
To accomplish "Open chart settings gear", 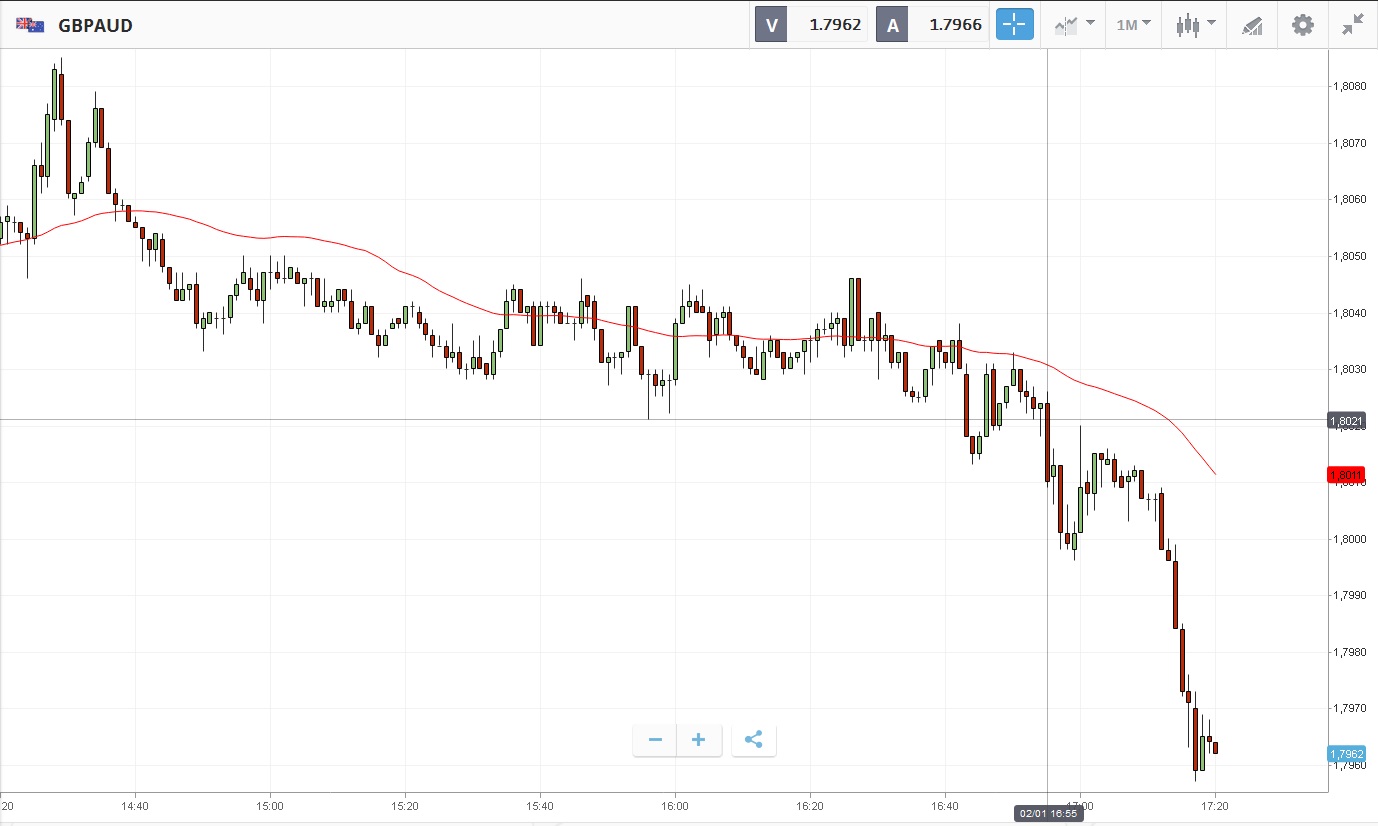I will [x=1303, y=25].
